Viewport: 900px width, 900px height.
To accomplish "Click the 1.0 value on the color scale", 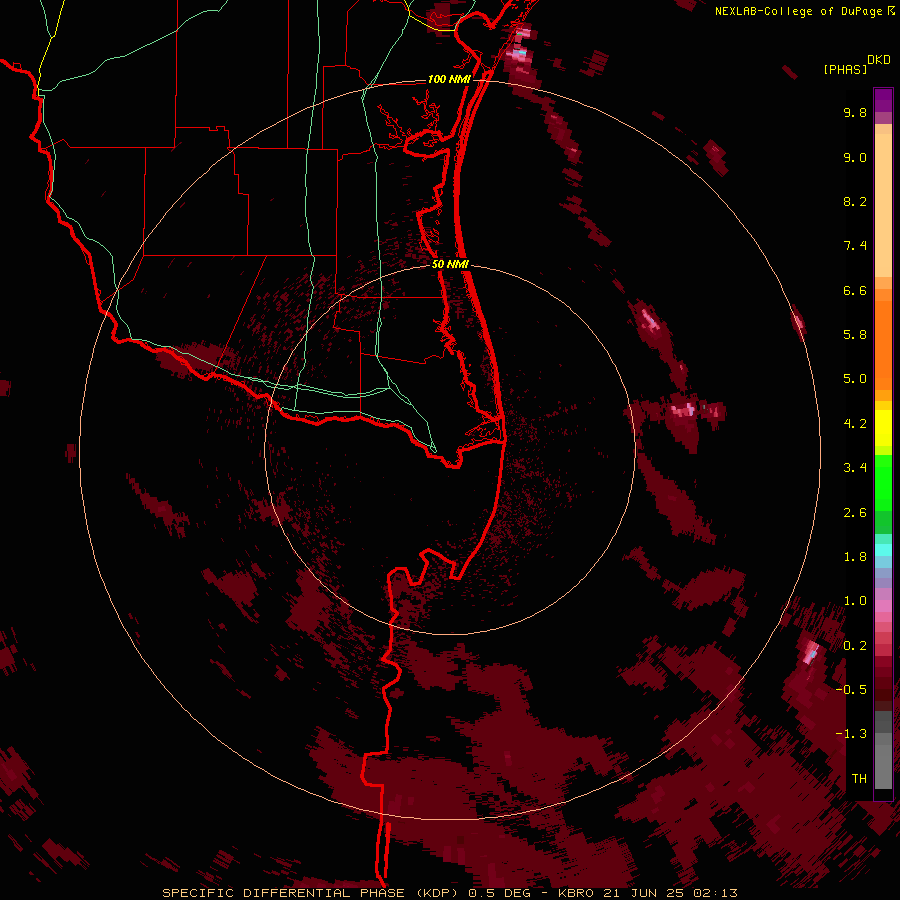I will (x=855, y=601).
